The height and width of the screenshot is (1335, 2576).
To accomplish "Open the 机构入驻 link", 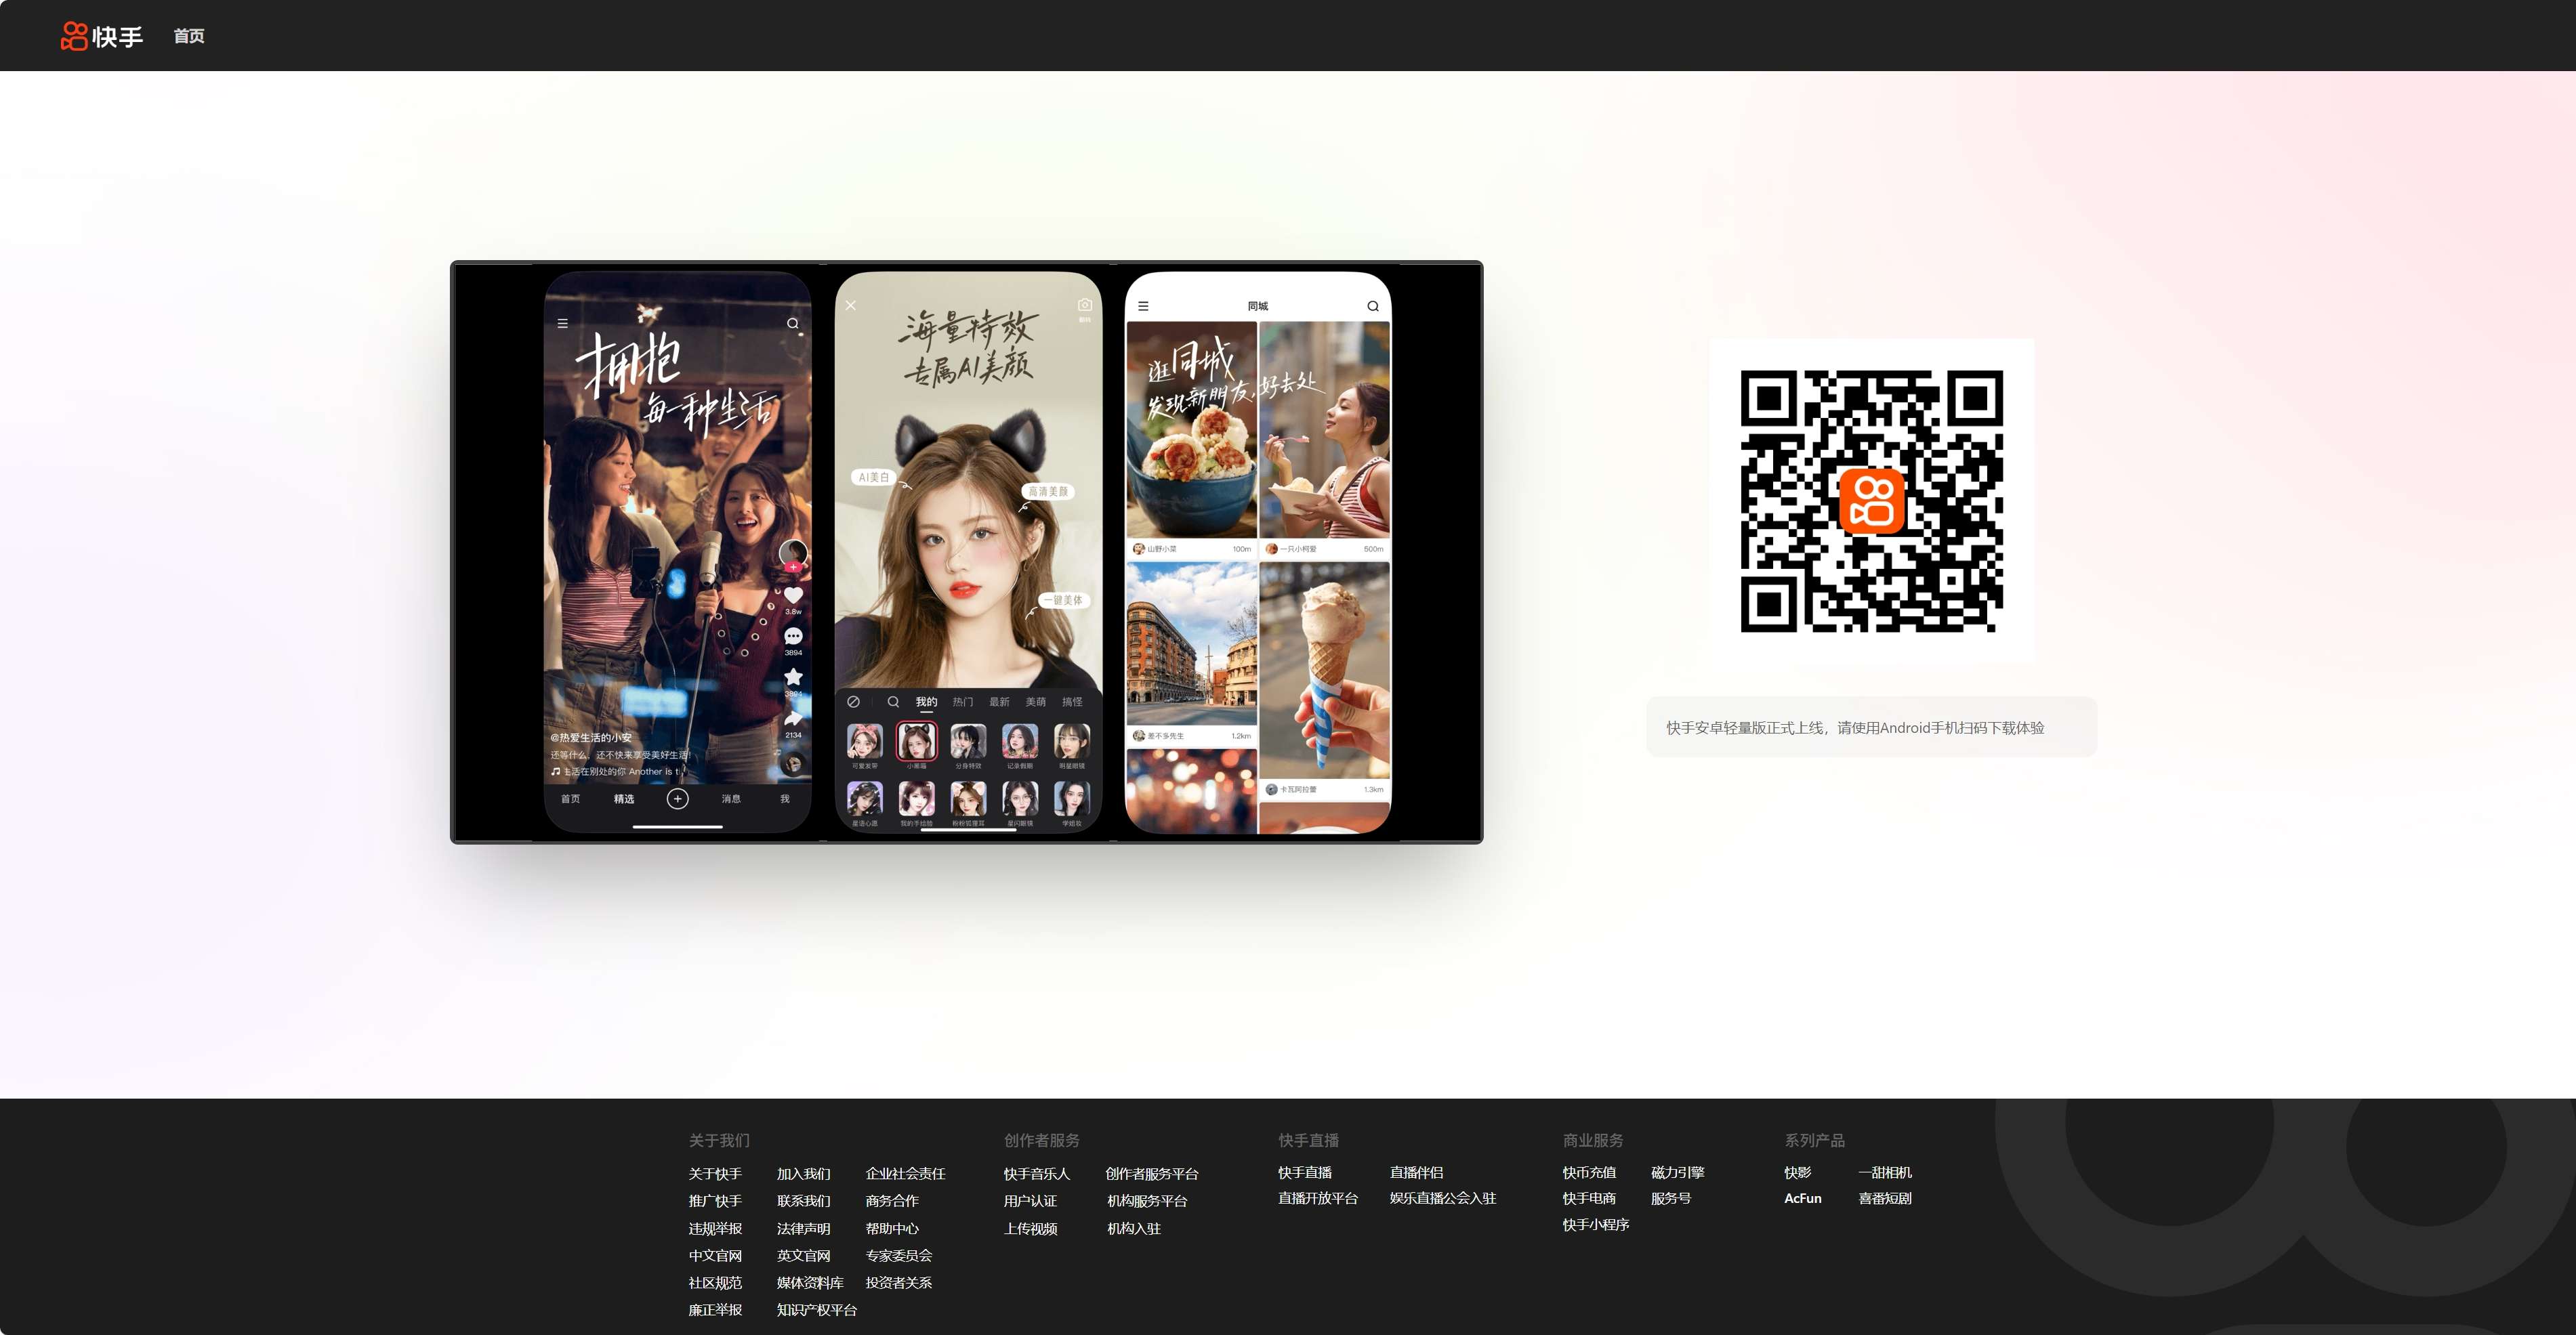I will (x=1134, y=1229).
